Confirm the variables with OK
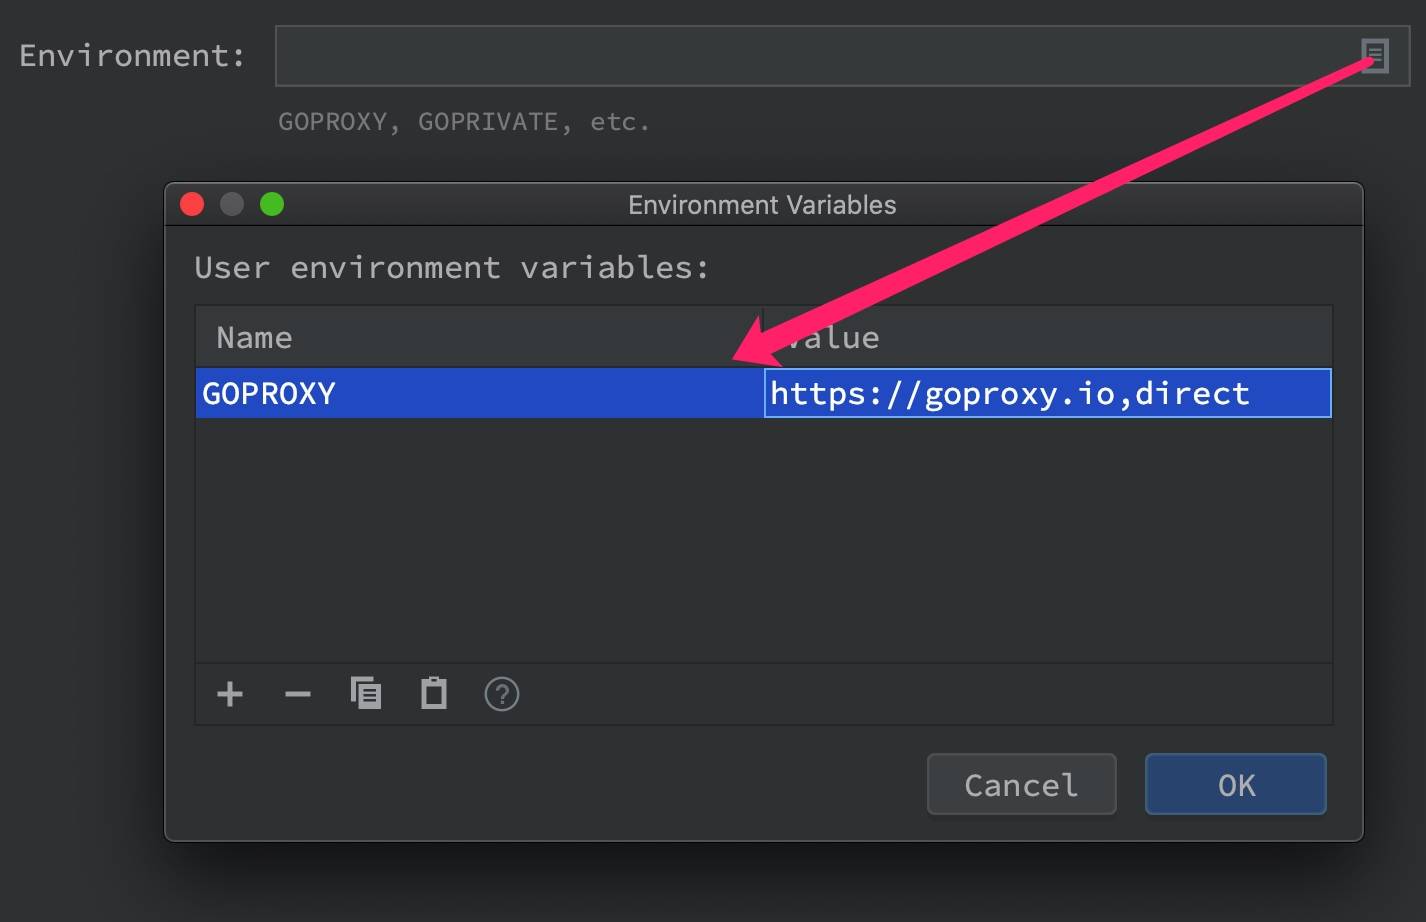 coord(1235,785)
